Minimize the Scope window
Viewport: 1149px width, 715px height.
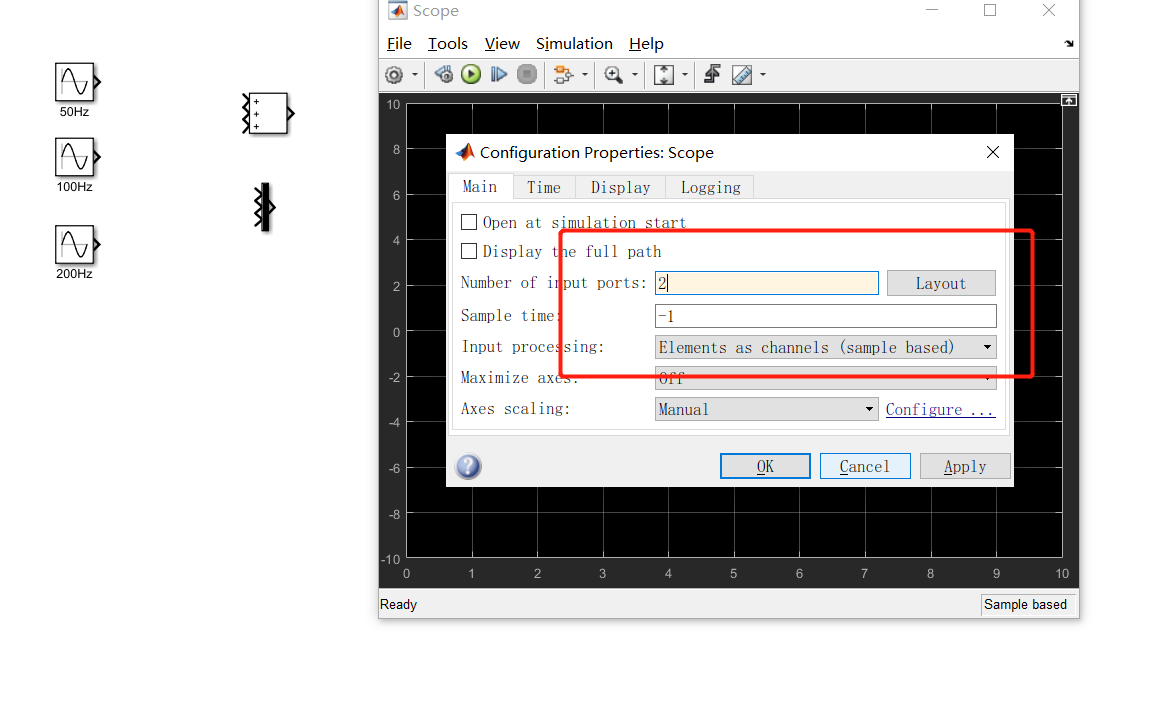click(x=932, y=10)
